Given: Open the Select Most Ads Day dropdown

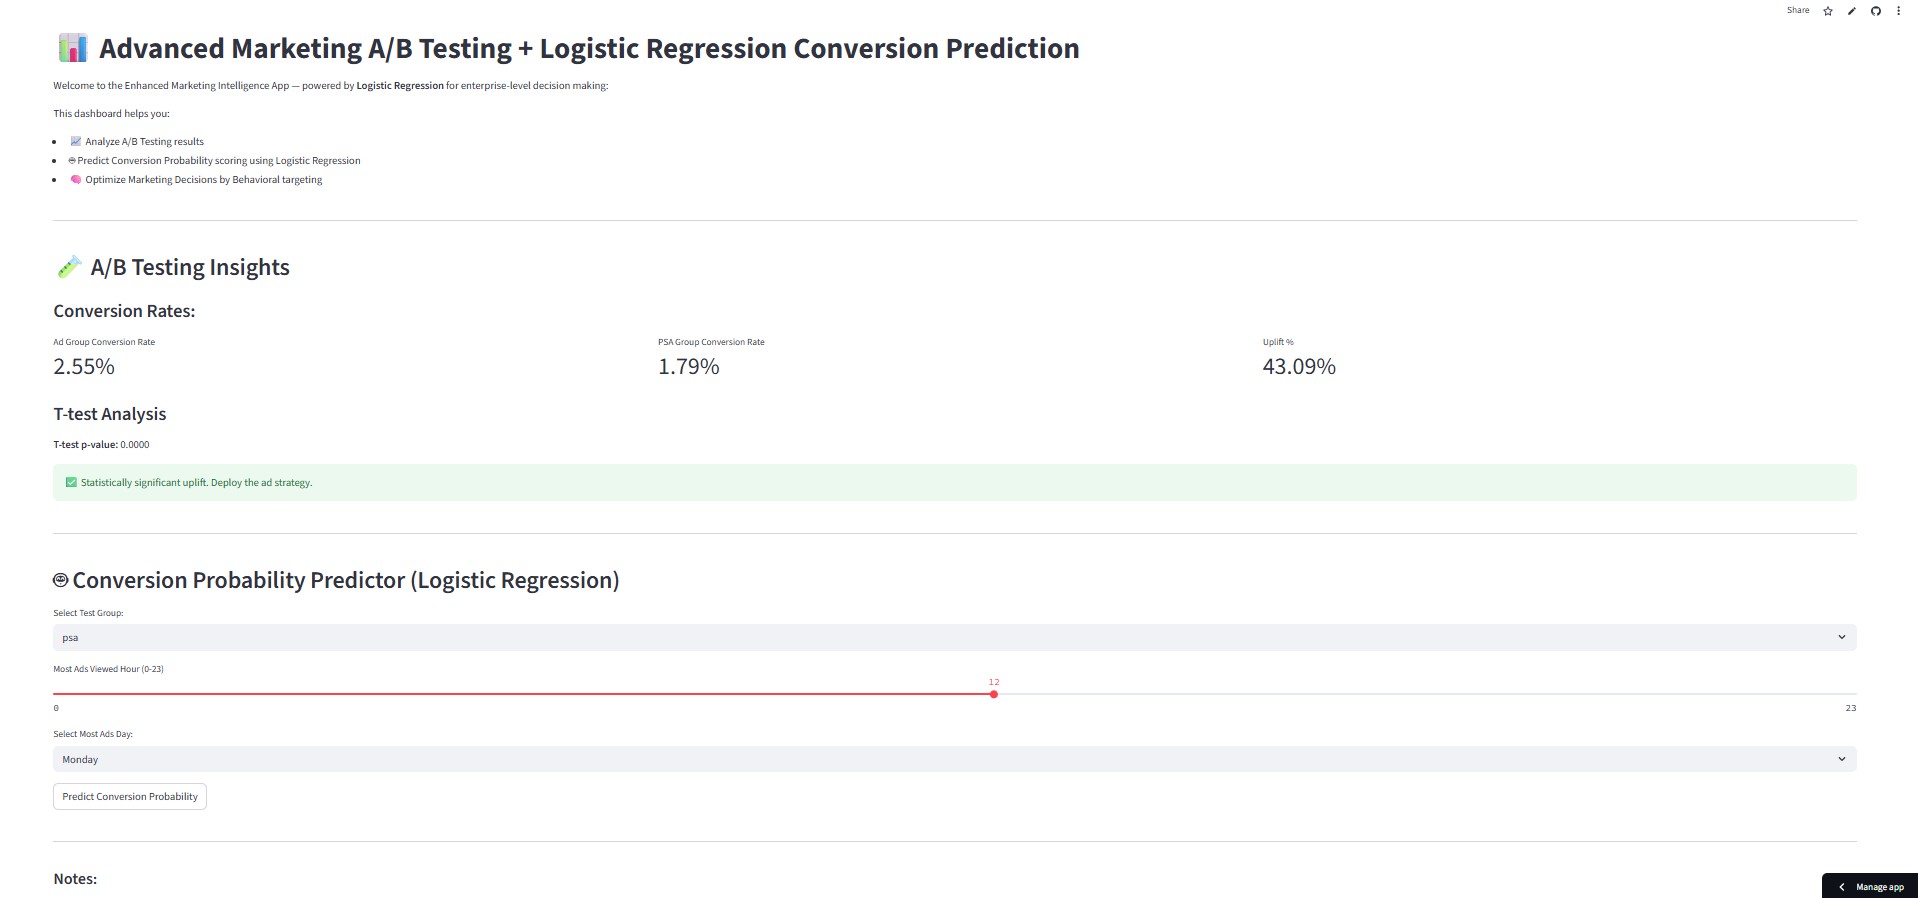Looking at the screenshot, I should (x=954, y=759).
